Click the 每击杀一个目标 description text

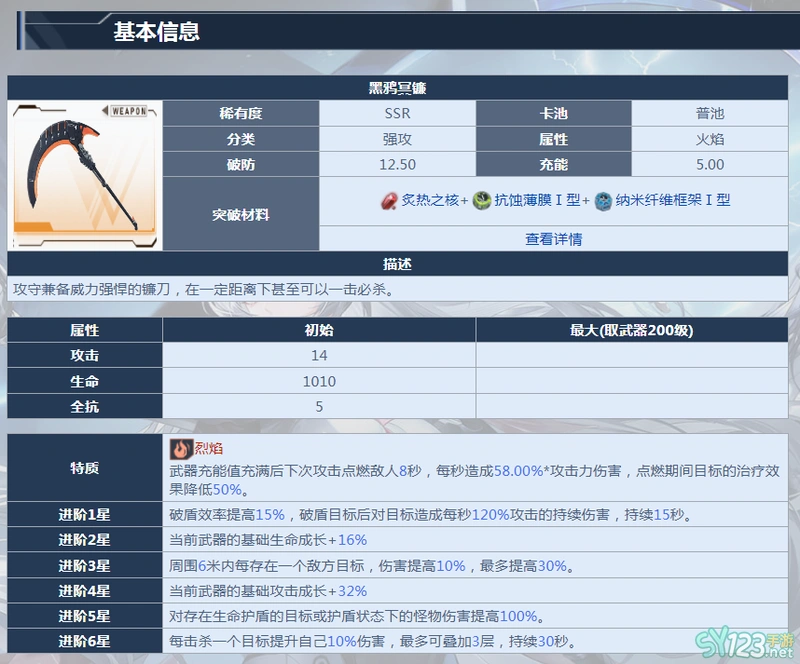tap(373, 641)
